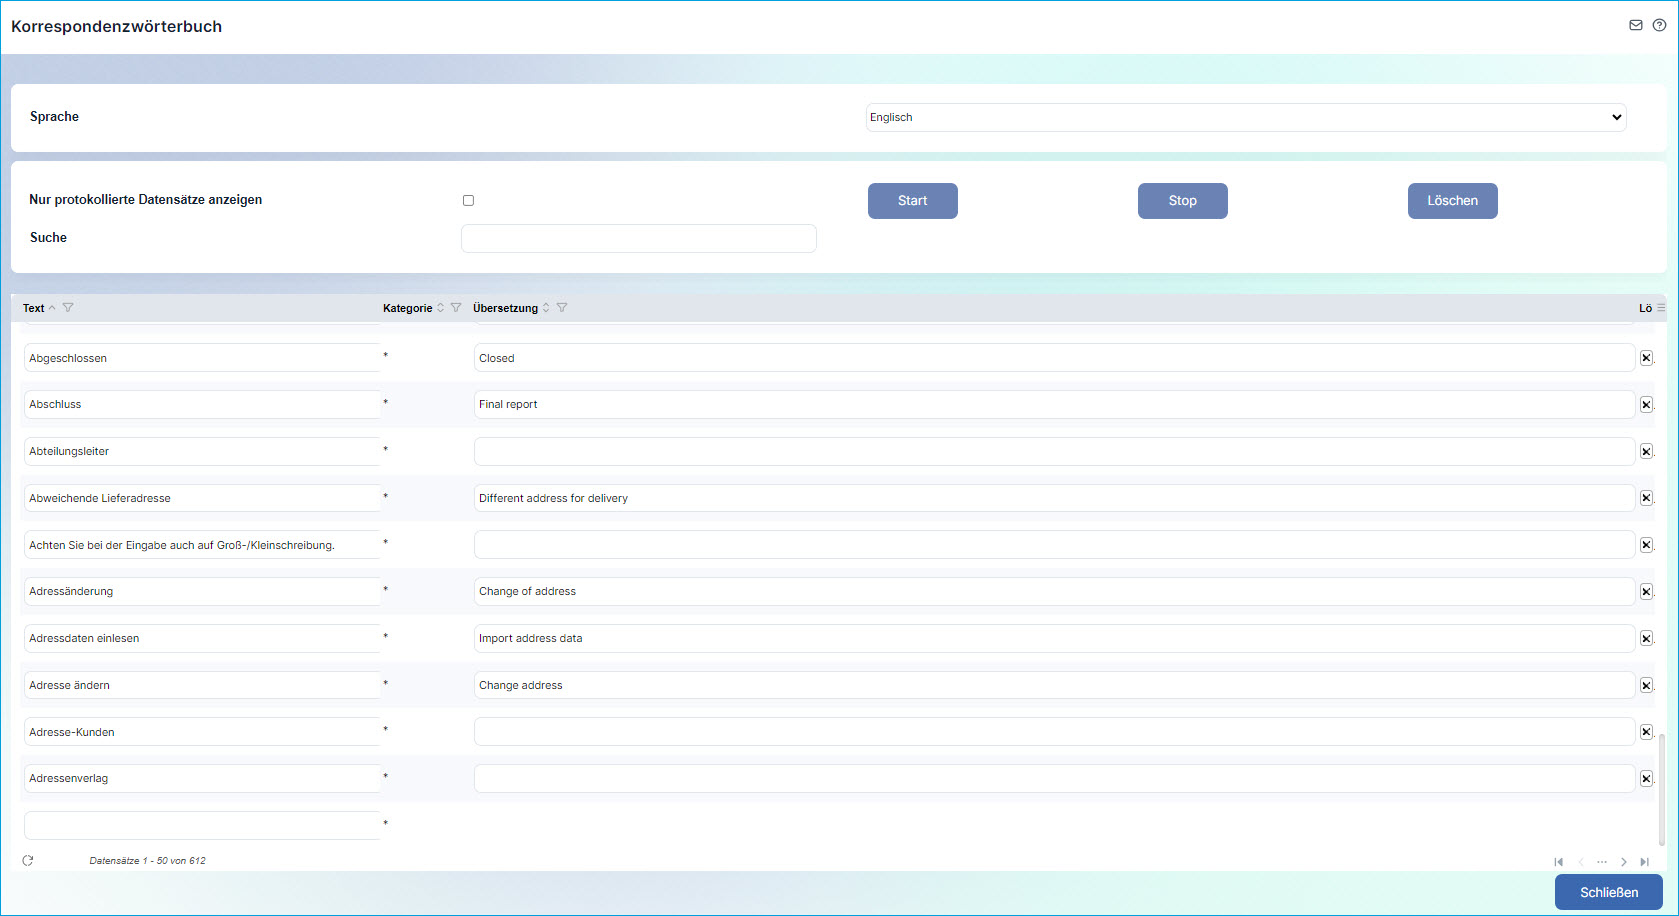Sort by the Übersetzung column arrows
The height and width of the screenshot is (916, 1679).
pyautogui.click(x=546, y=308)
